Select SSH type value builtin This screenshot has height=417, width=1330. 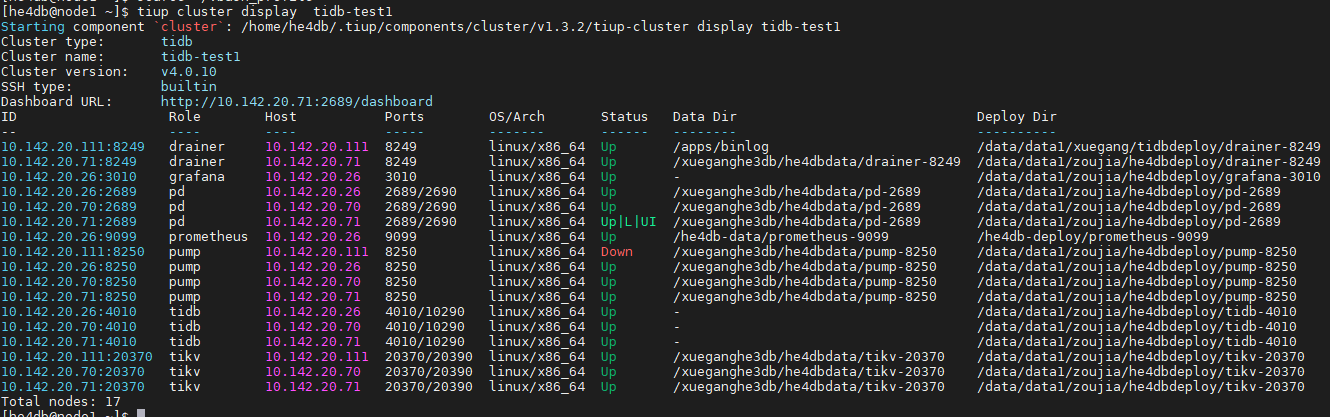coord(189,87)
